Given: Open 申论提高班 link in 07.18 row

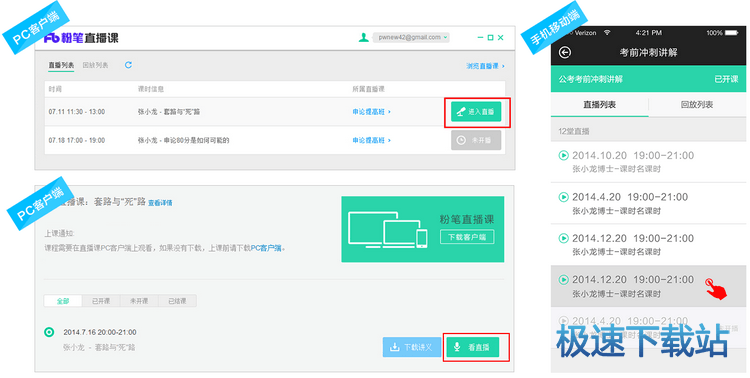Looking at the screenshot, I should tap(372, 141).
